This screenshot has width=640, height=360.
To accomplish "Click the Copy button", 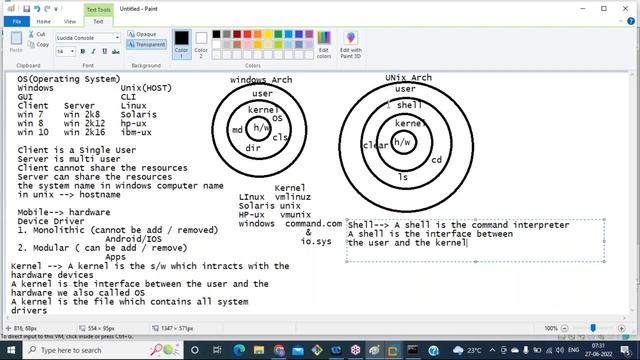I will [39, 44].
